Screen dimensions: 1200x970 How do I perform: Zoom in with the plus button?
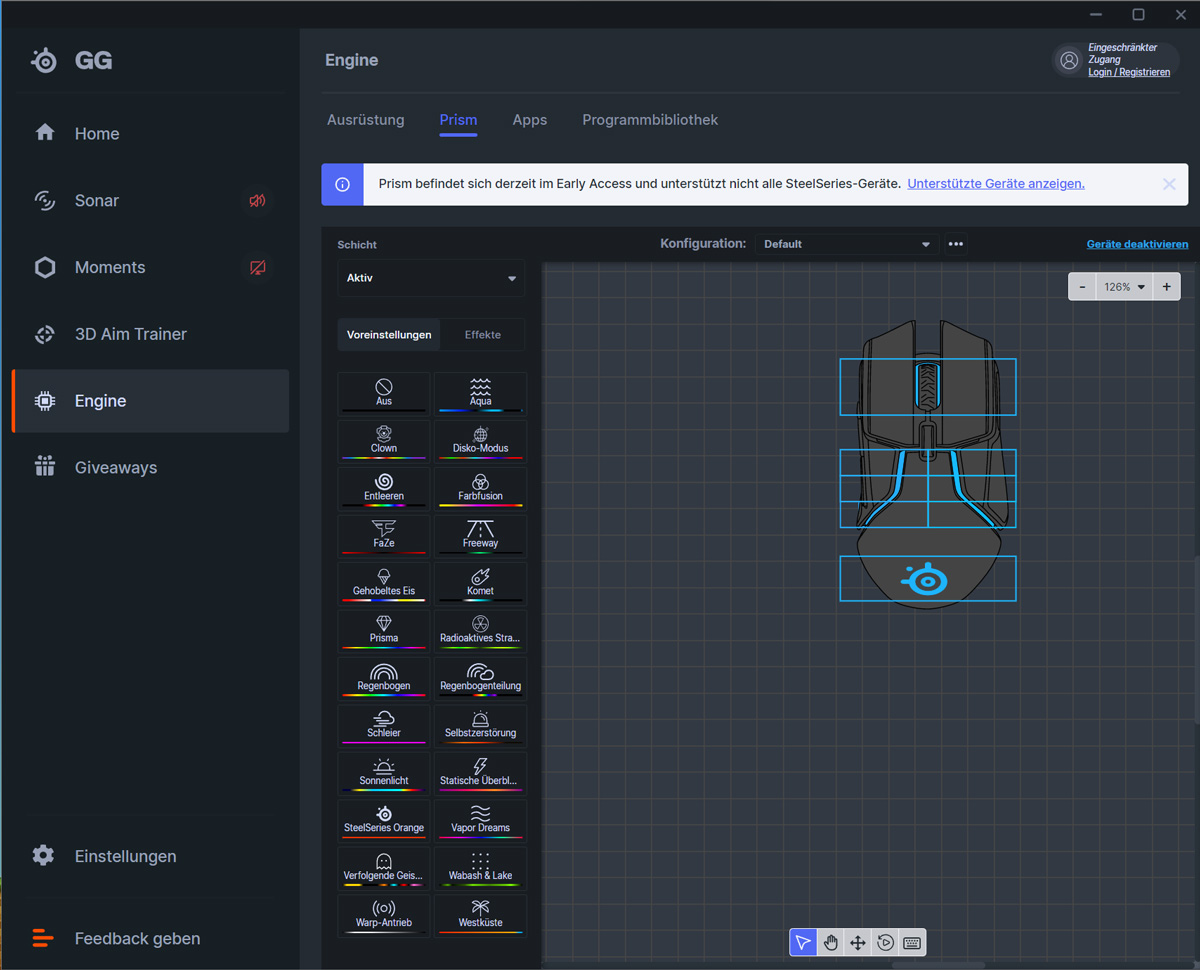click(1166, 287)
